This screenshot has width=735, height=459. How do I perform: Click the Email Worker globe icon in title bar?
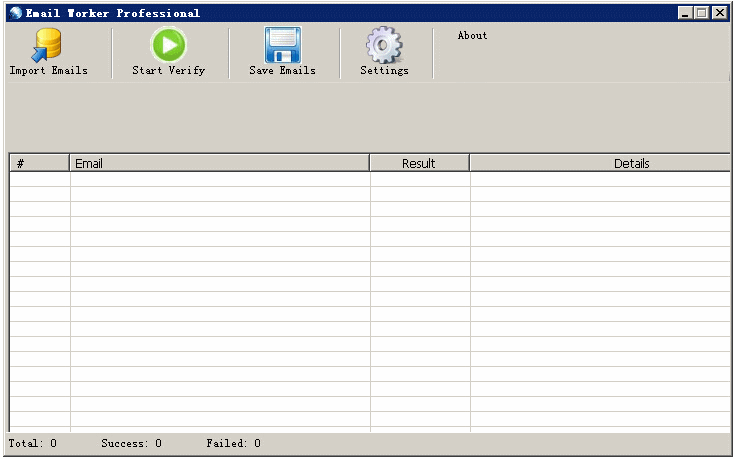[15, 13]
